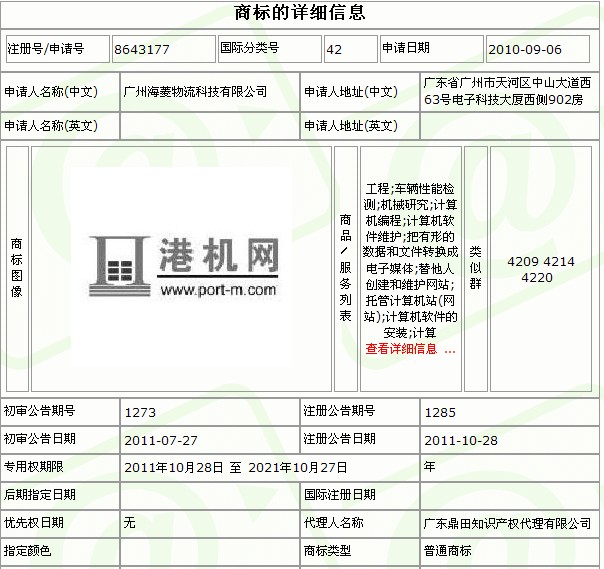The height and width of the screenshot is (569, 604).
Task: Click registration announcement issue 1285
Action: [x=440, y=413]
